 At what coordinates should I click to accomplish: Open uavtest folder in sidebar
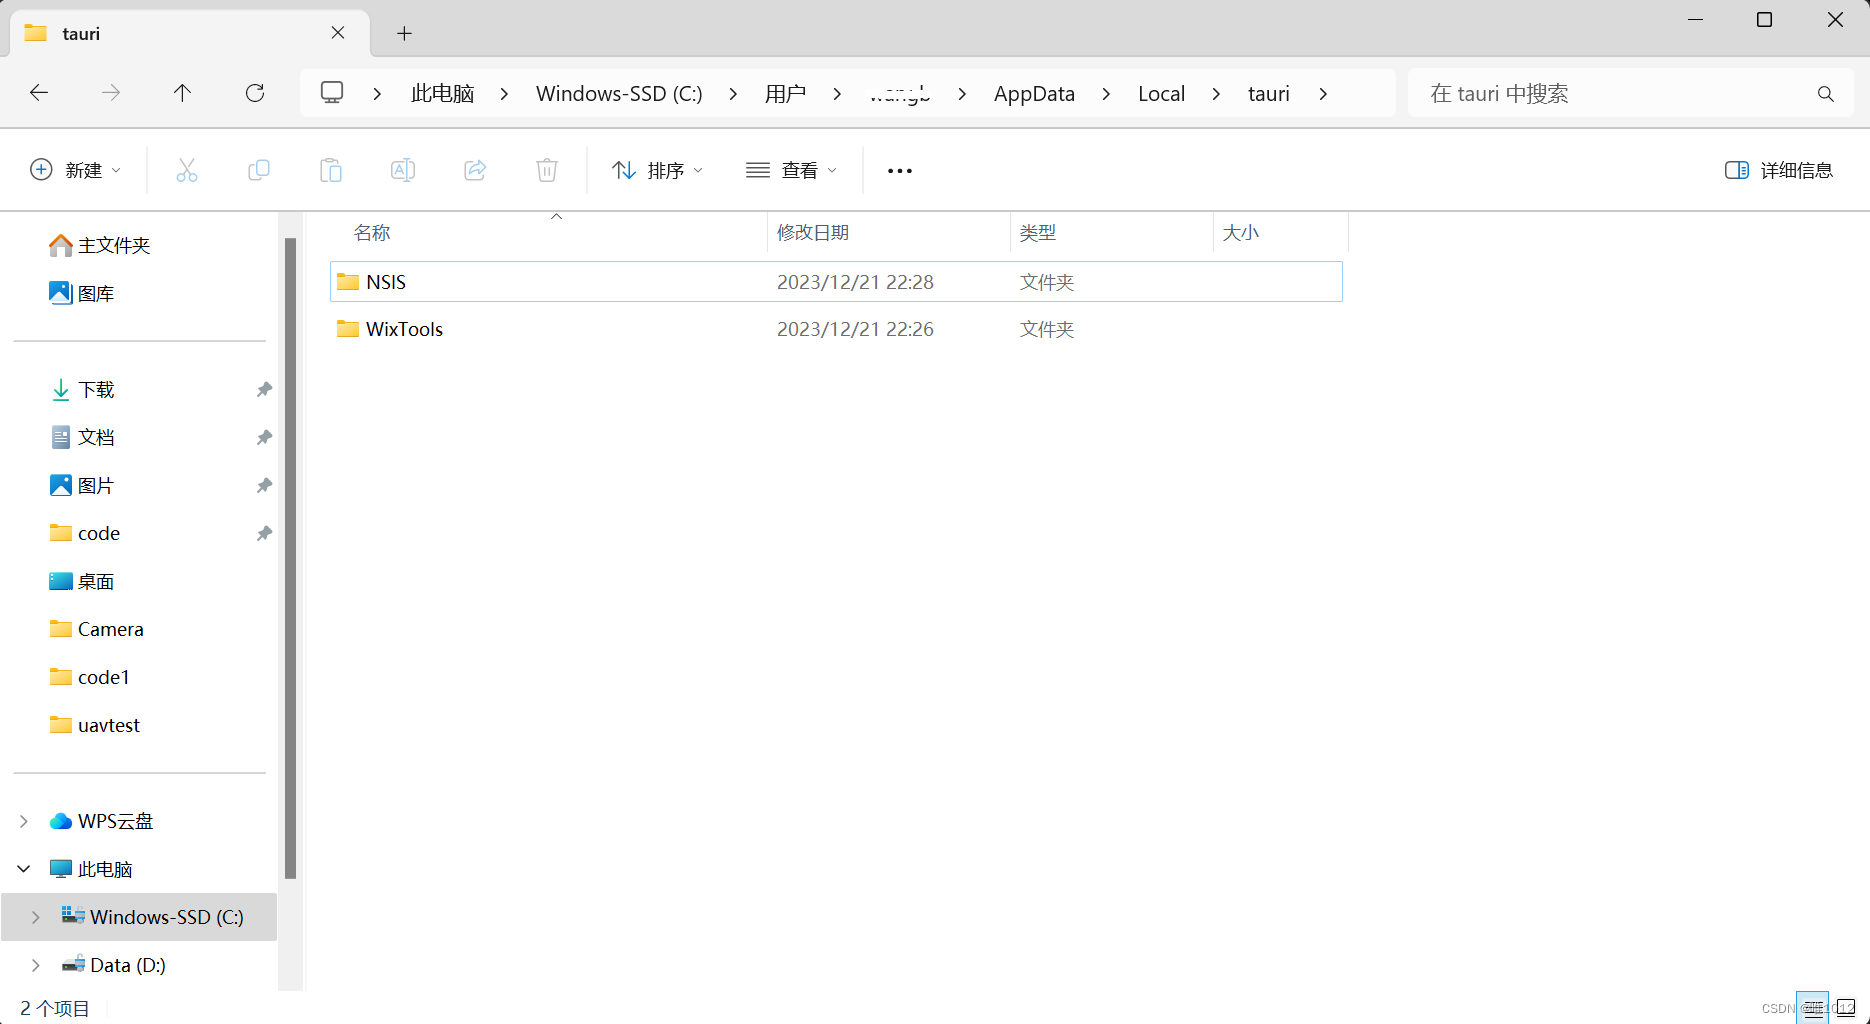coord(95,725)
